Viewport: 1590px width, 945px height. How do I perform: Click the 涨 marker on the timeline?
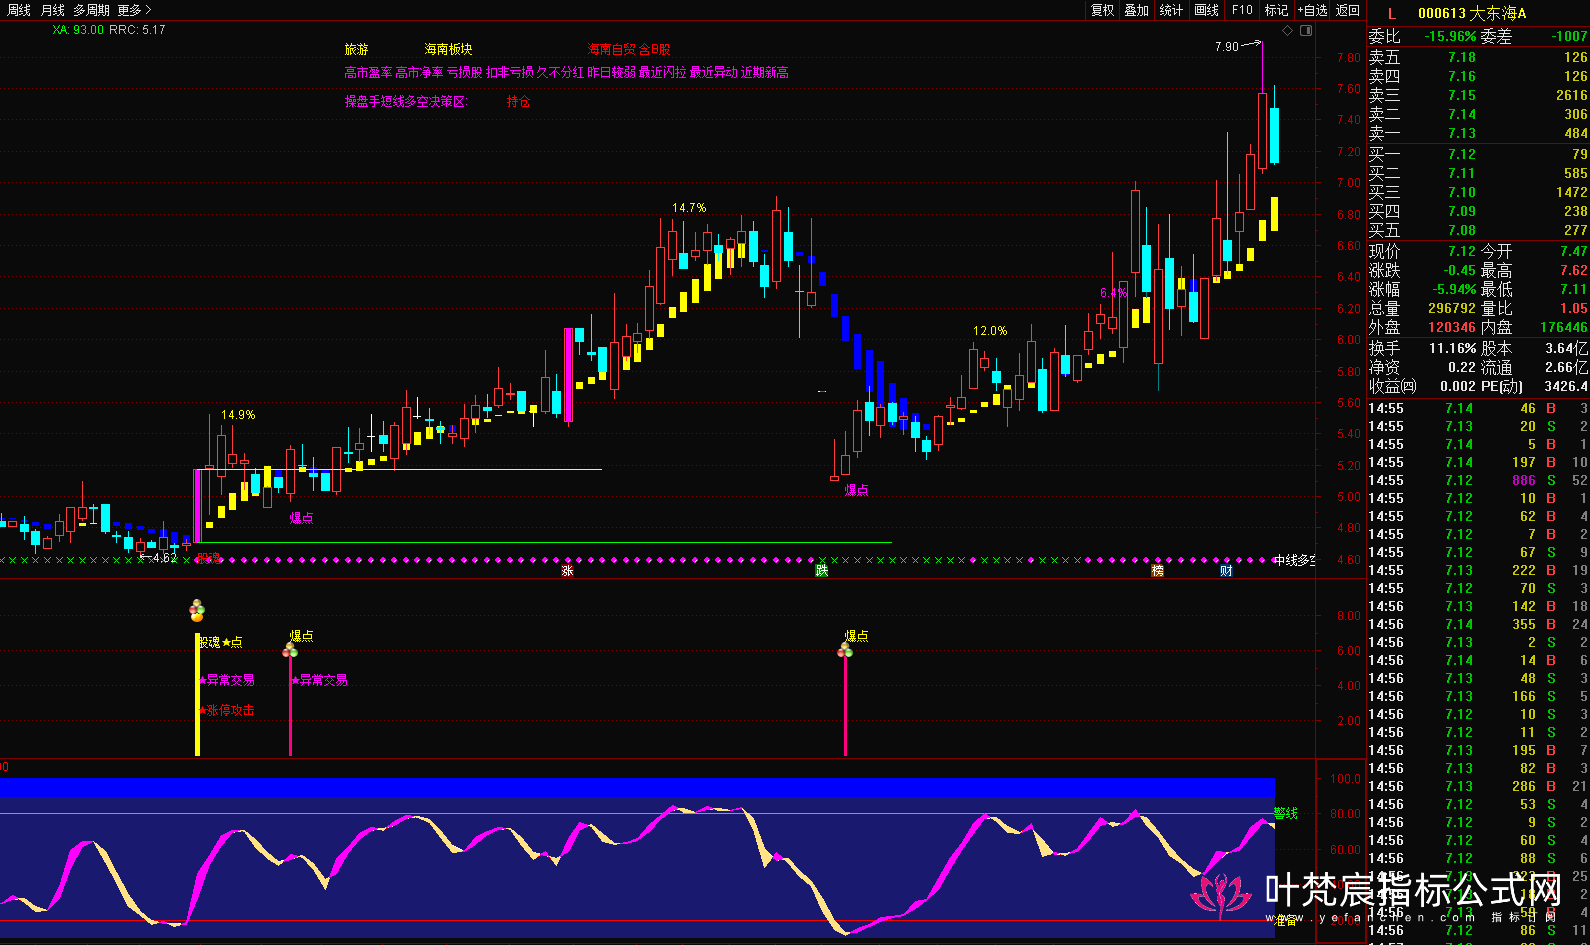[x=567, y=571]
